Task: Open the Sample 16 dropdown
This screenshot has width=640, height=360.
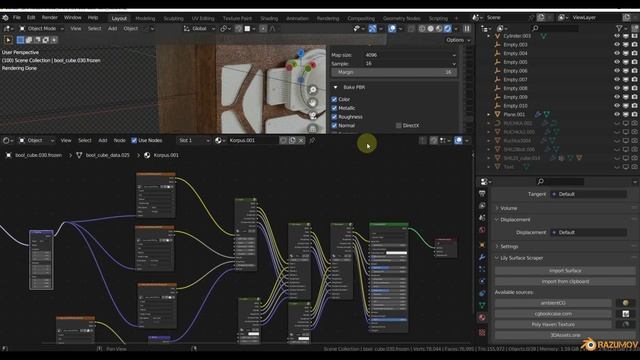Action: [410, 64]
